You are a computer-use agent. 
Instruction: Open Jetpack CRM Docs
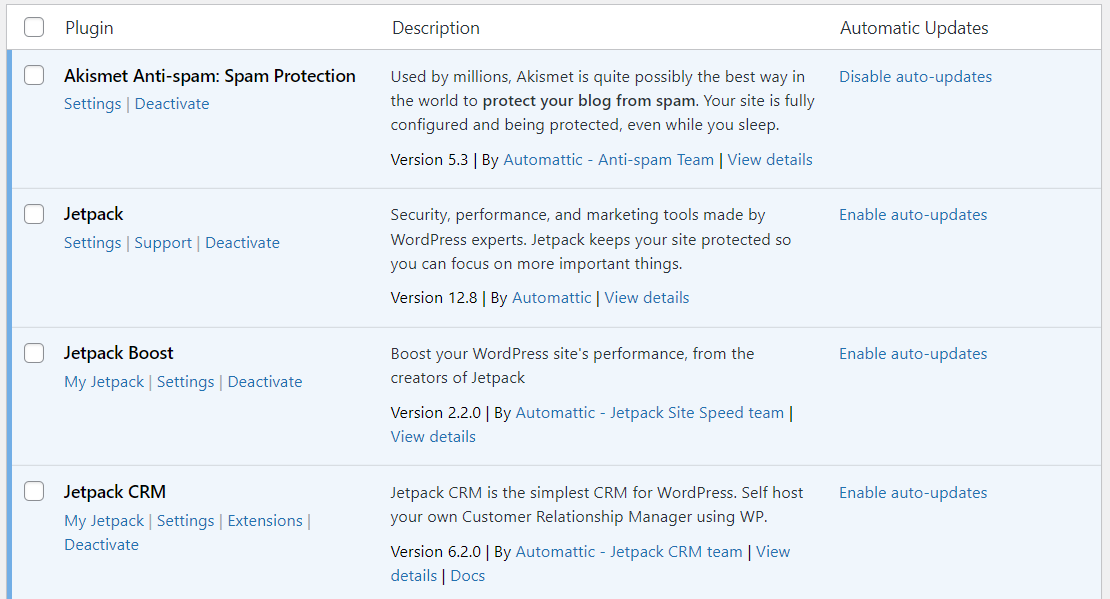click(467, 575)
